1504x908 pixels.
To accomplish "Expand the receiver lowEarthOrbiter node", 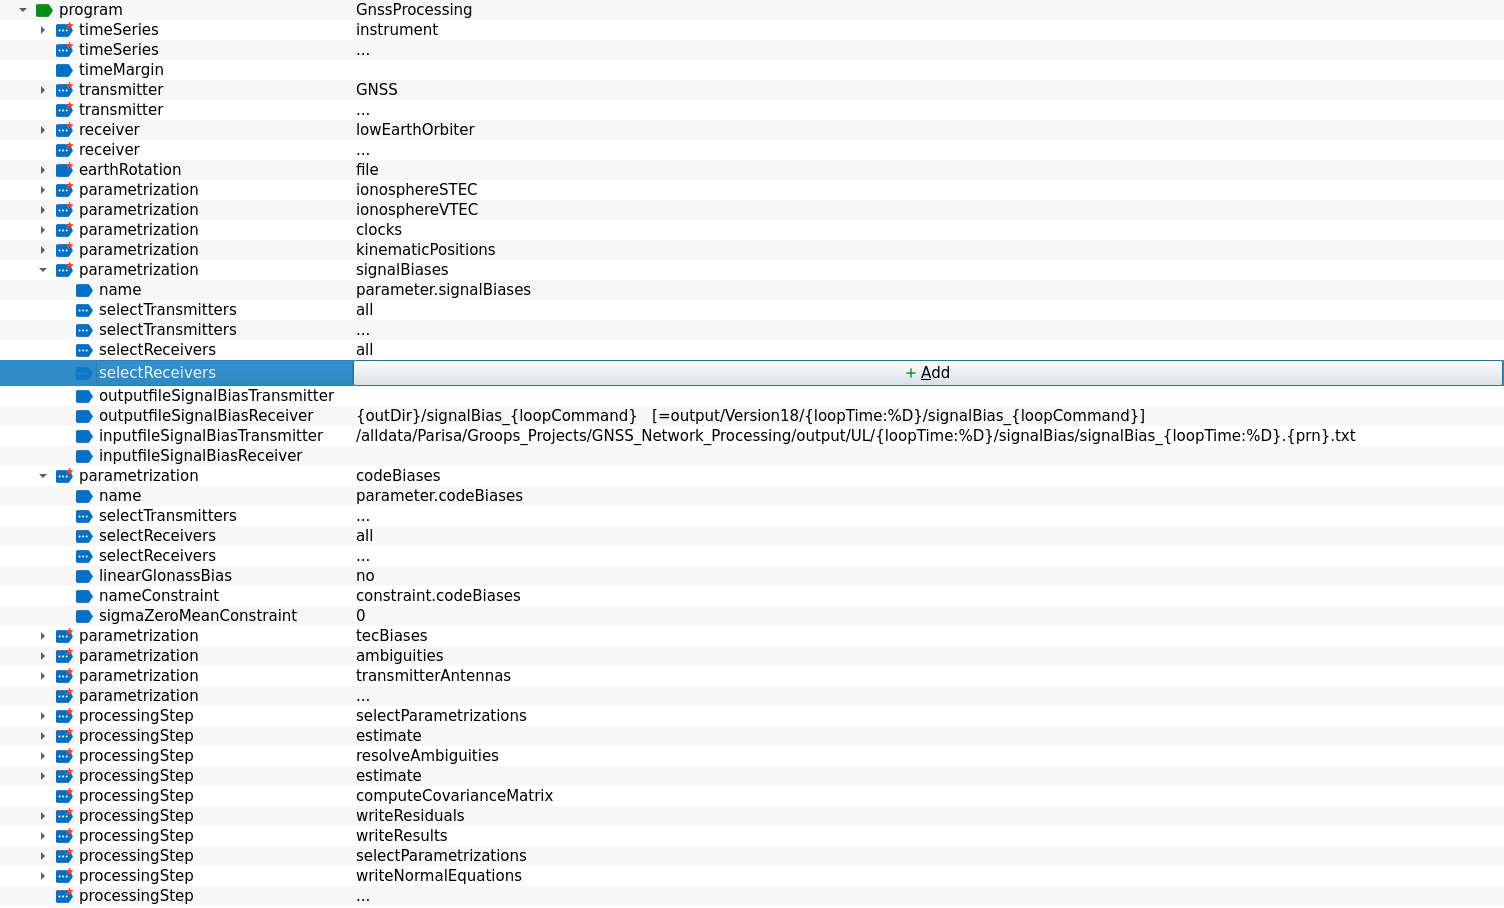I will click(x=42, y=129).
